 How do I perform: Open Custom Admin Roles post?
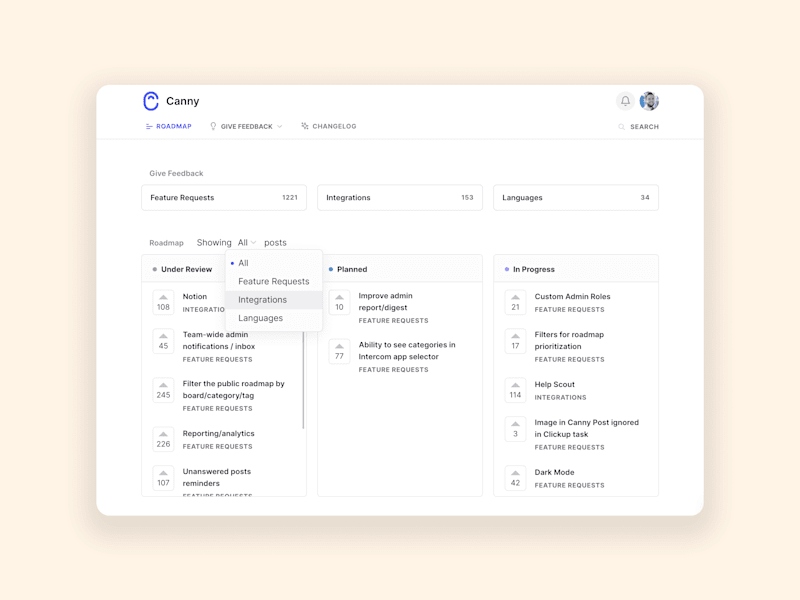(x=572, y=296)
